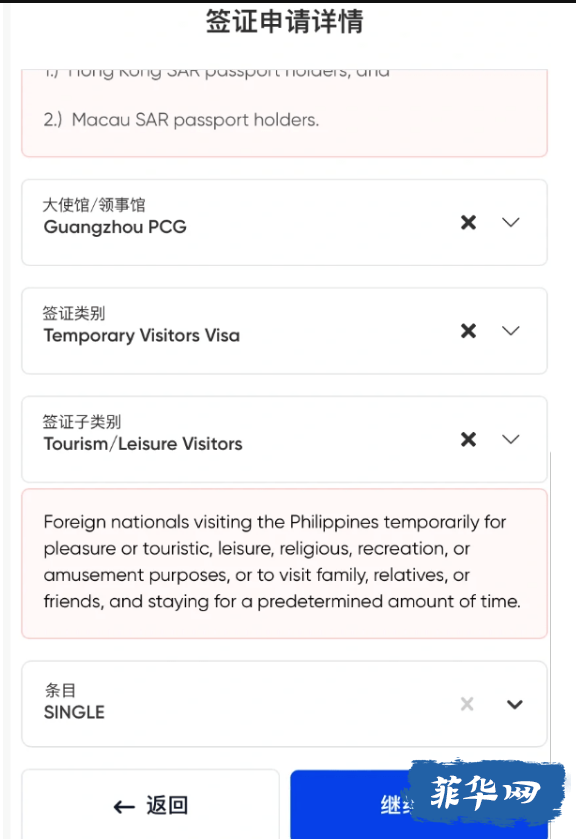Select the Guangzhou PCG field text
The height and width of the screenshot is (839, 576).
click(x=115, y=227)
